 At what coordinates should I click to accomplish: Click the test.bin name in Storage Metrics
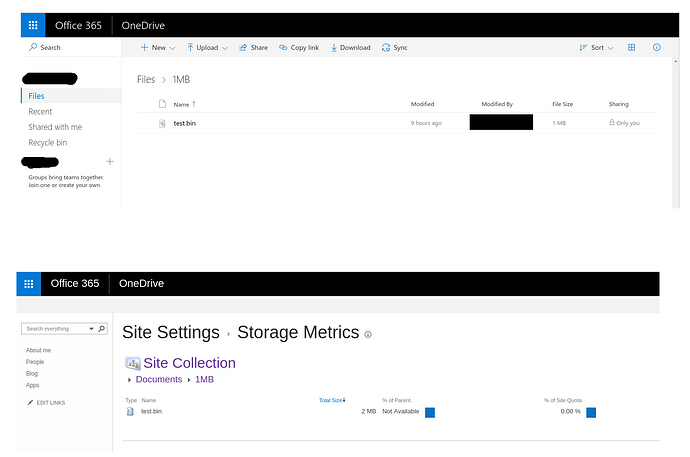[151, 411]
